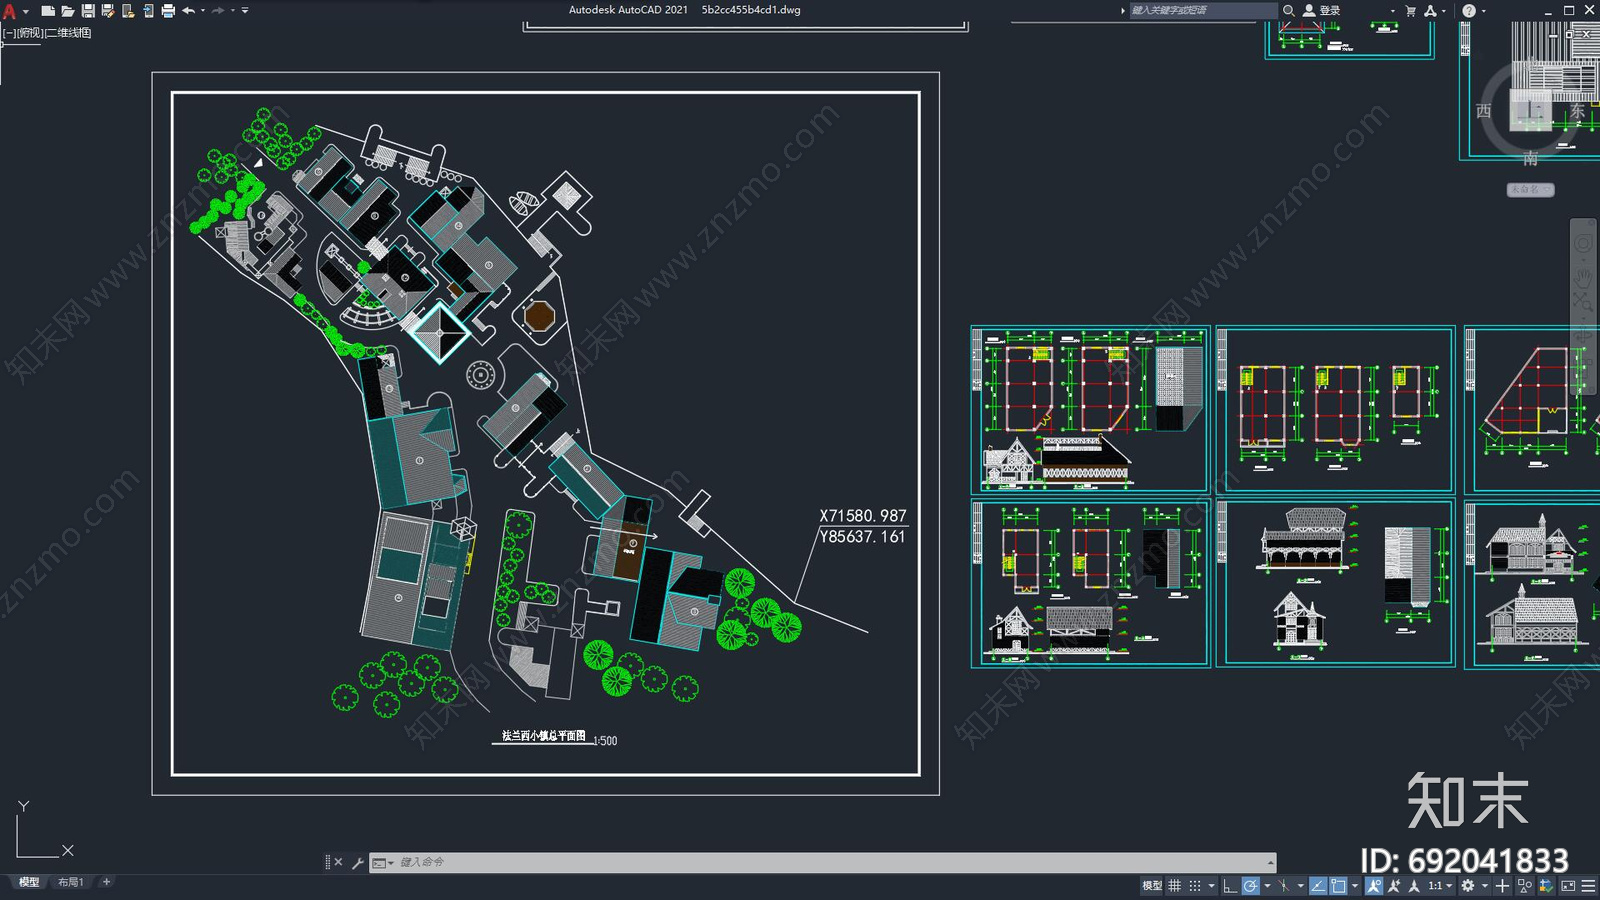Image resolution: width=1600 pixels, height=900 pixels.
Task: Toggle auto-add annotation scales icon
Action: pos(1394,886)
